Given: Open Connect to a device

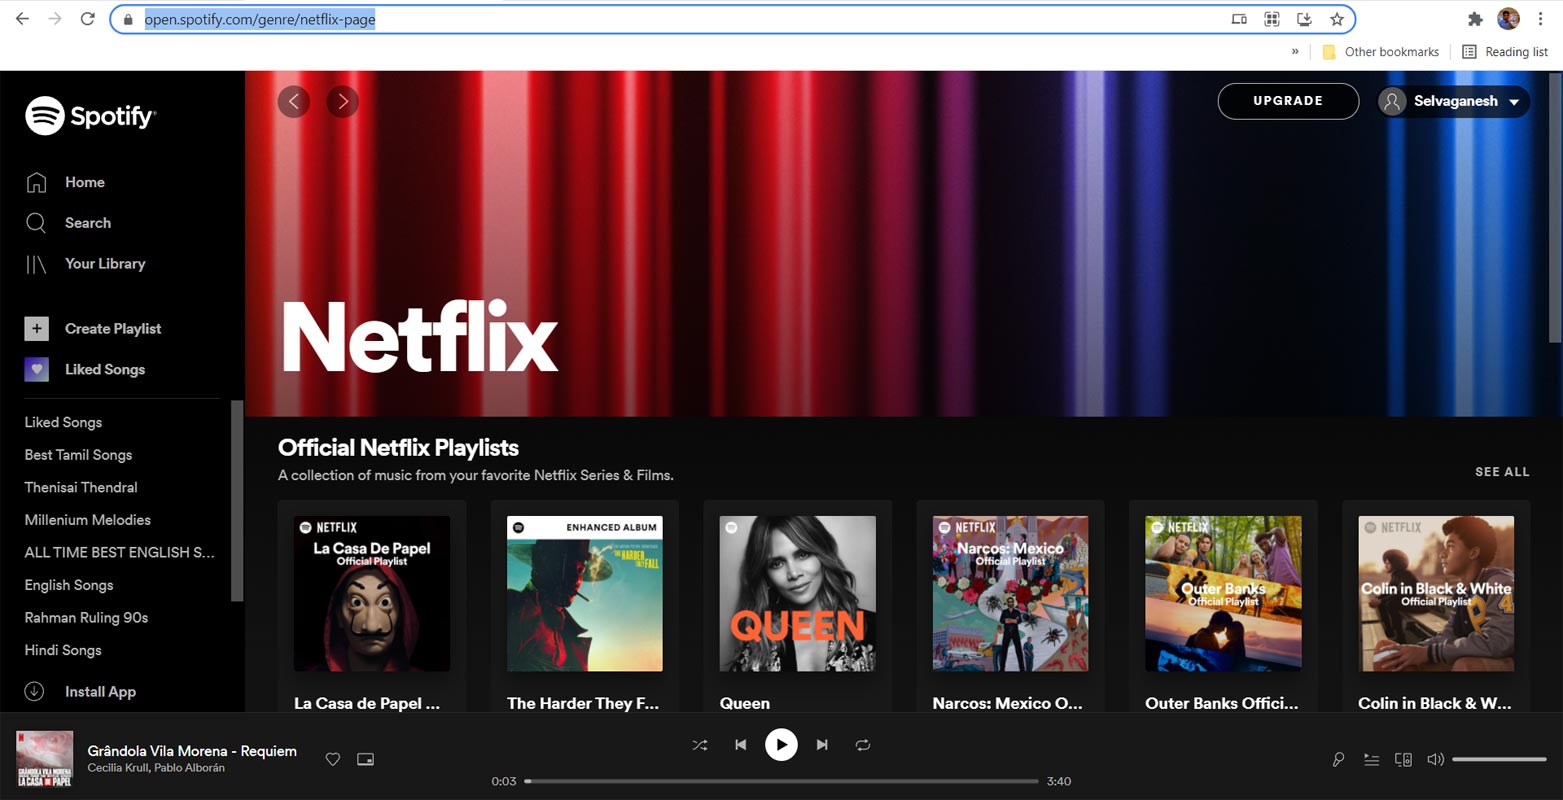Looking at the screenshot, I should [x=1403, y=760].
